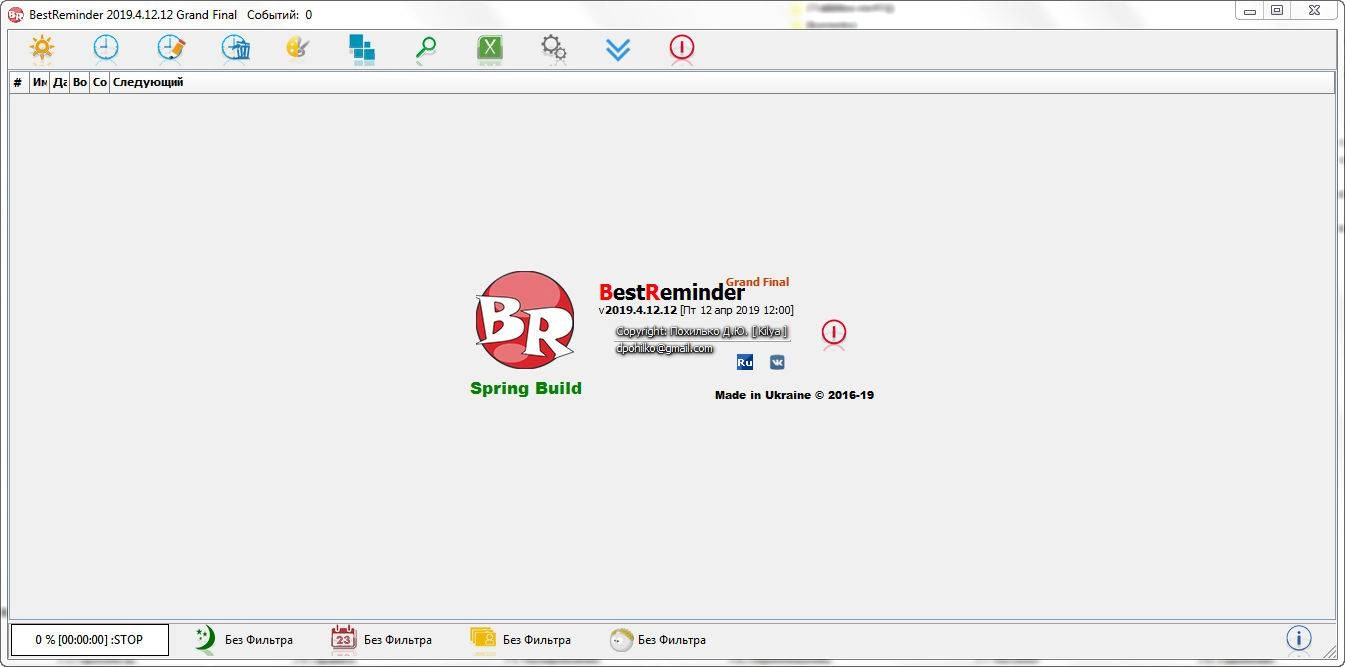The image size is (1345, 667).
Task: Click the 'Spring Build' green label
Action: (x=526, y=388)
